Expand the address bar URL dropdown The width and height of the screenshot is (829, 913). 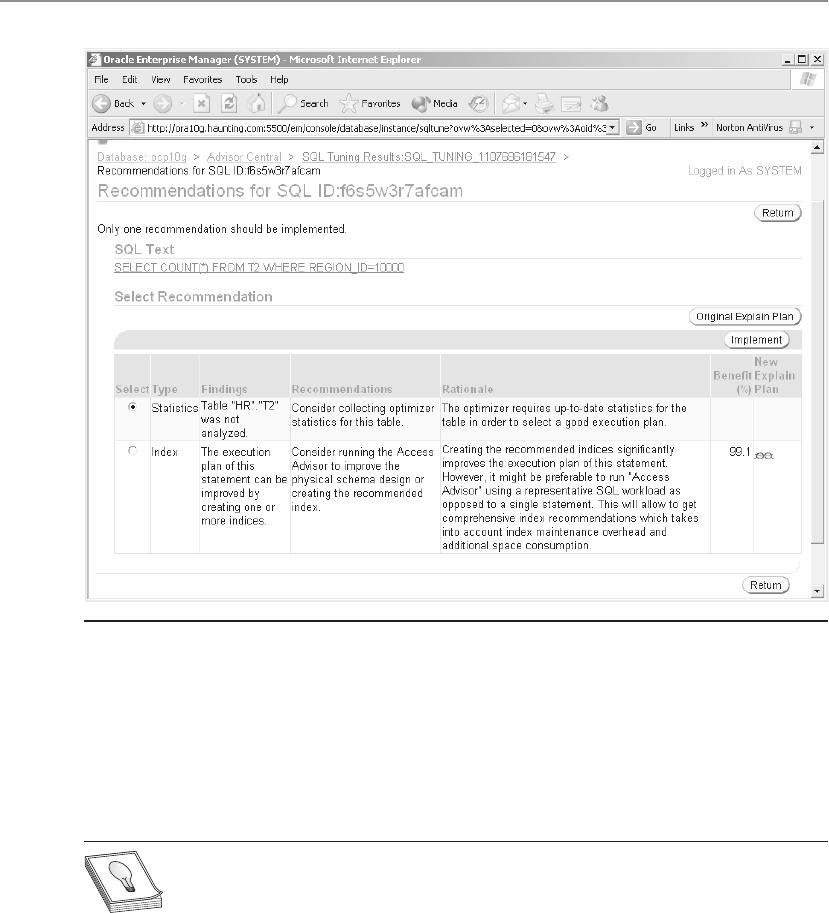coord(612,128)
